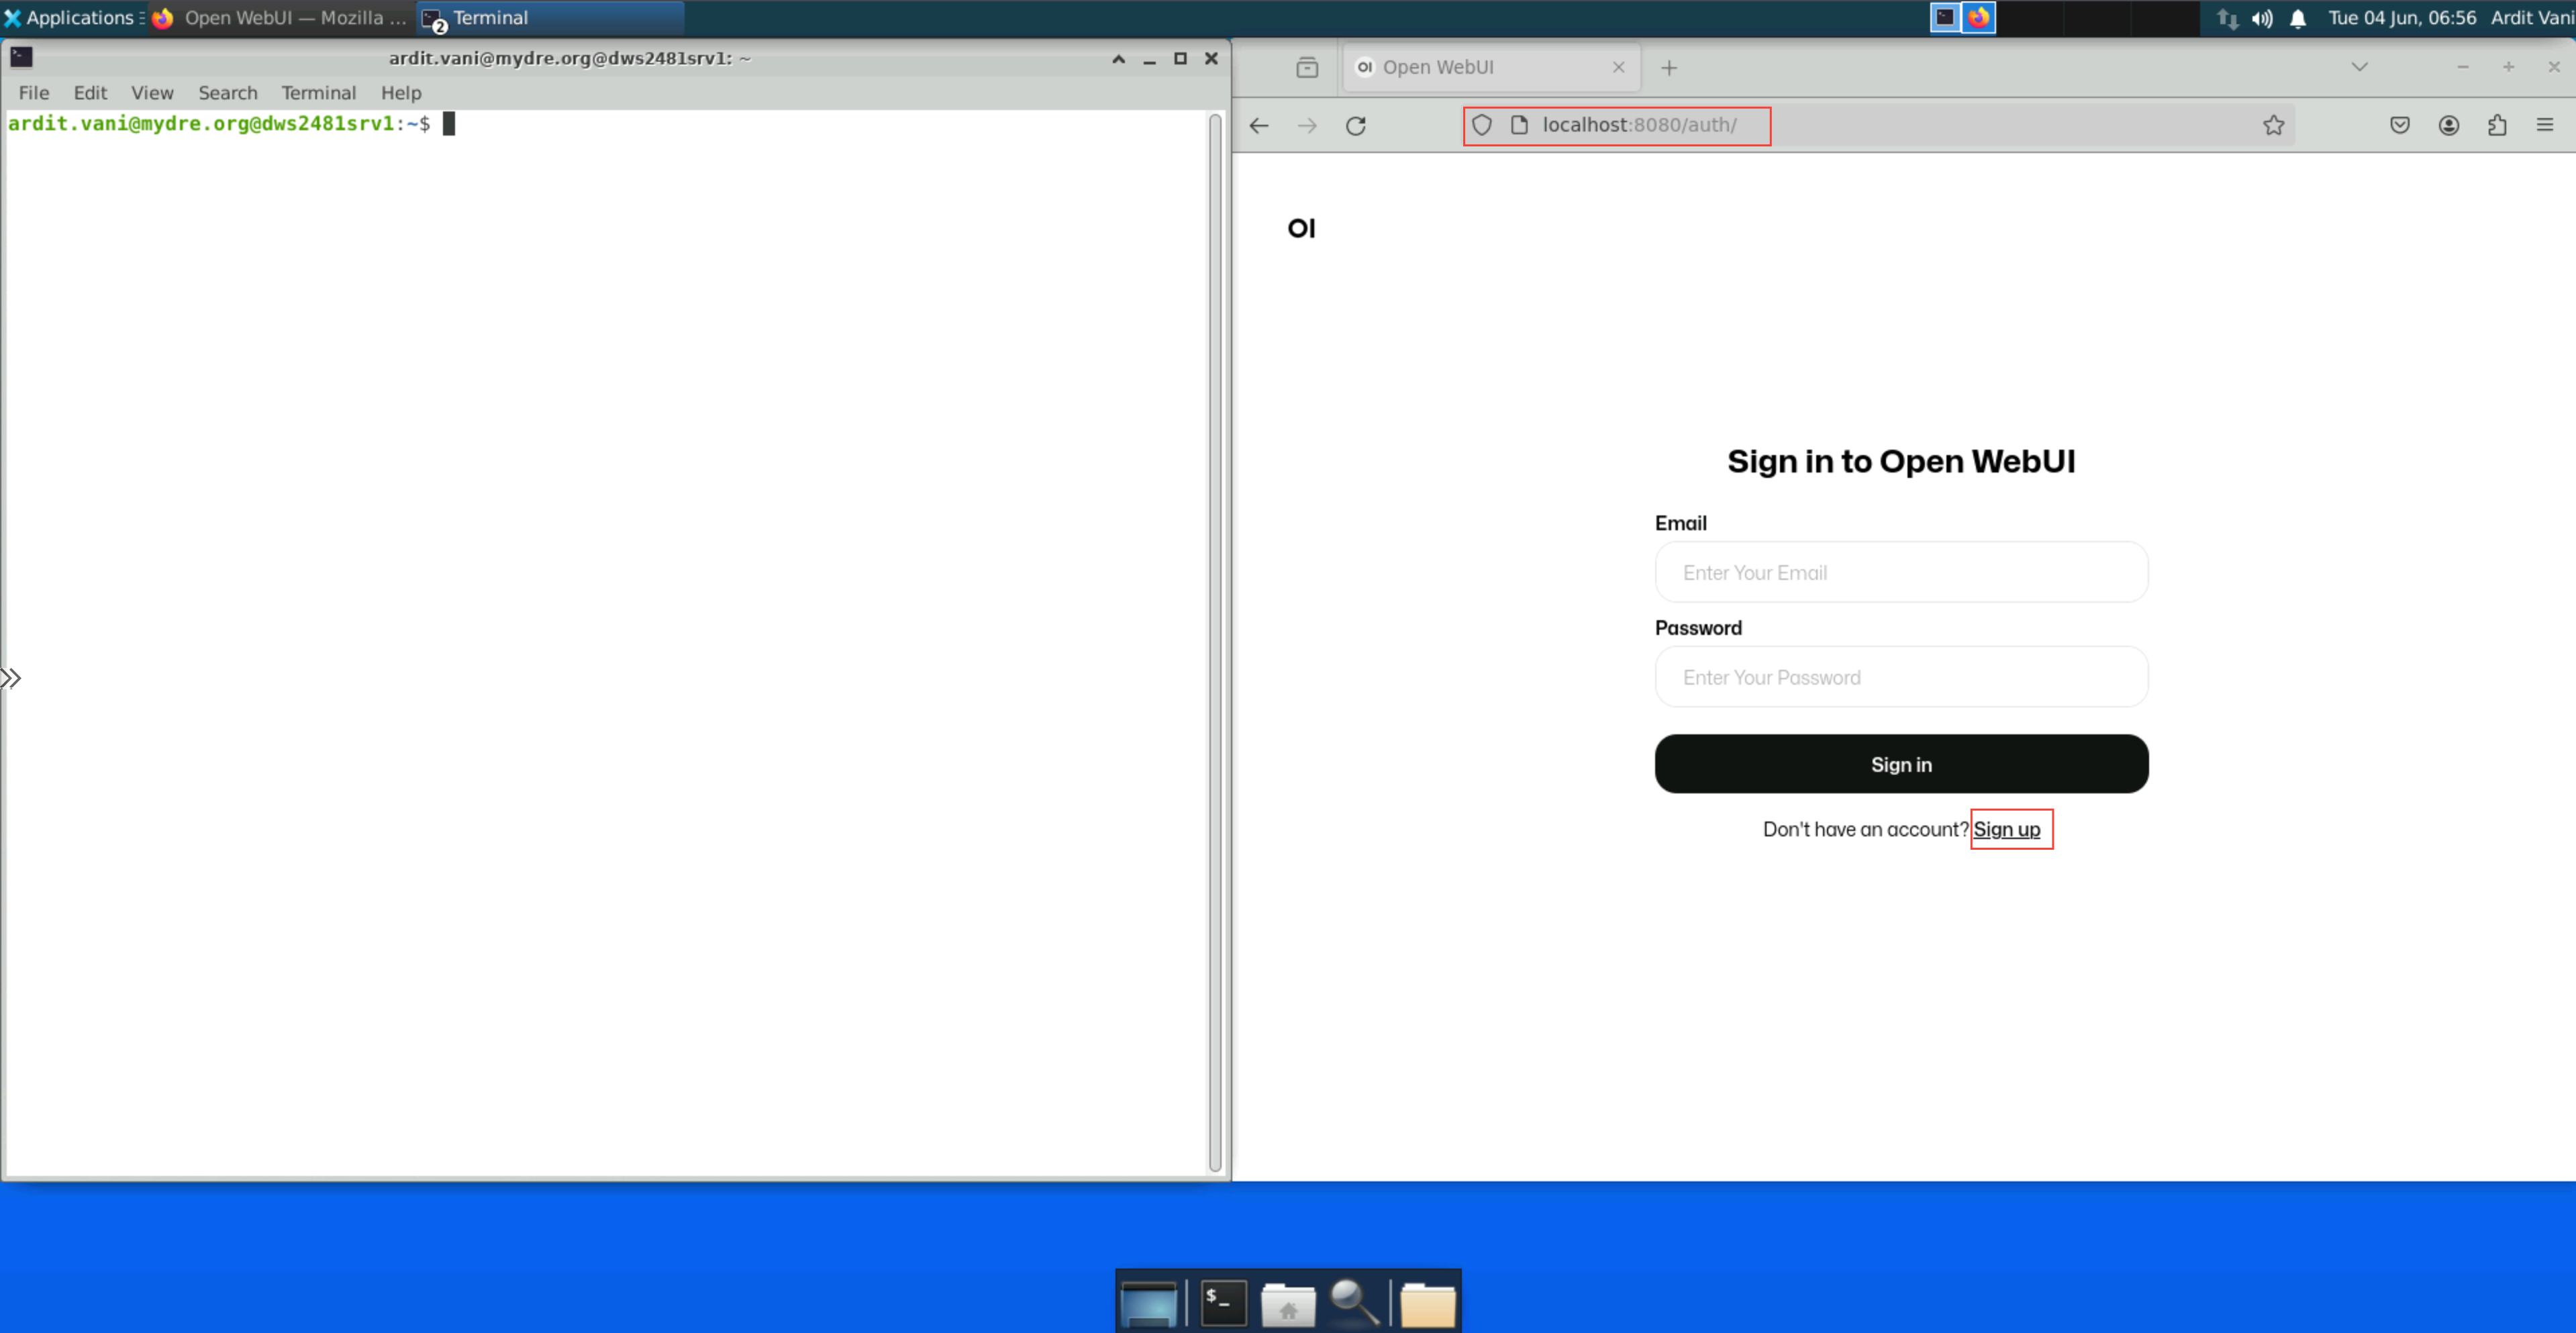Image resolution: width=2576 pixels, height=1333 pixels.
Task: Click the page info icon in address bar
Action: click(1519, 125)
